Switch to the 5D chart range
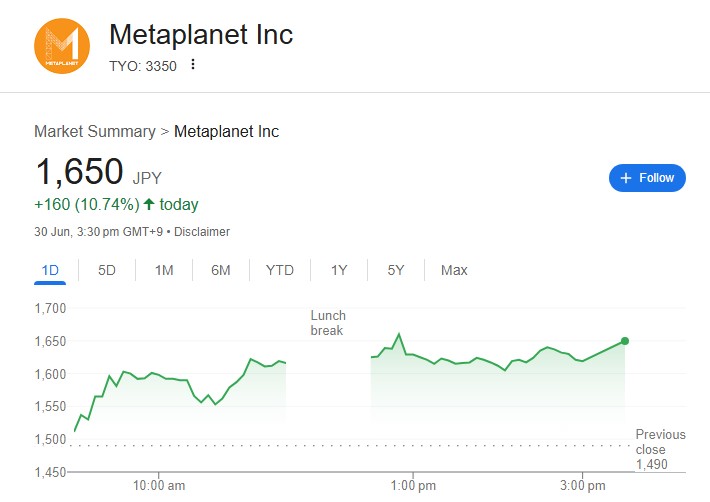 coord(107,270)
